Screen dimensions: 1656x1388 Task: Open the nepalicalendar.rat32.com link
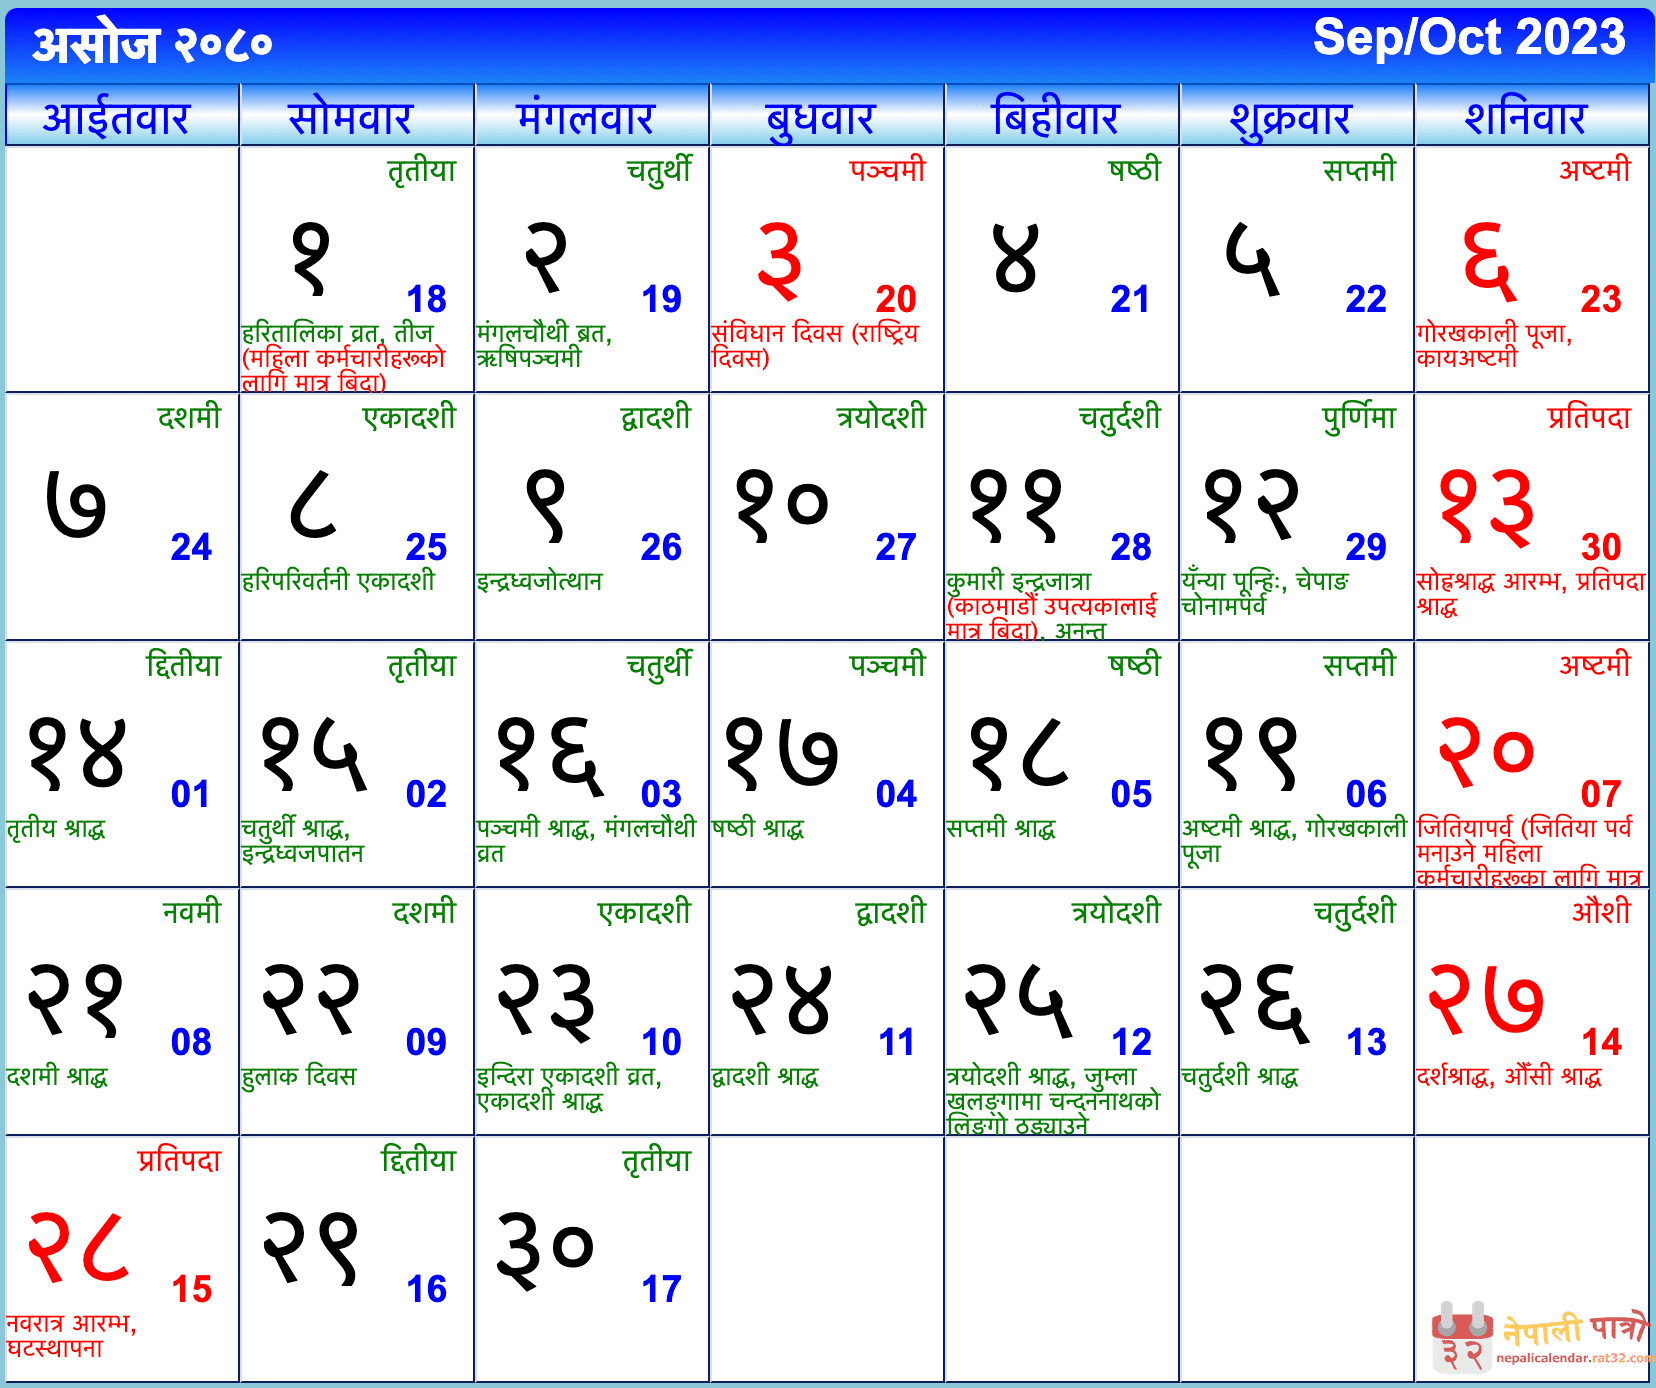tap(1575, 1358)
